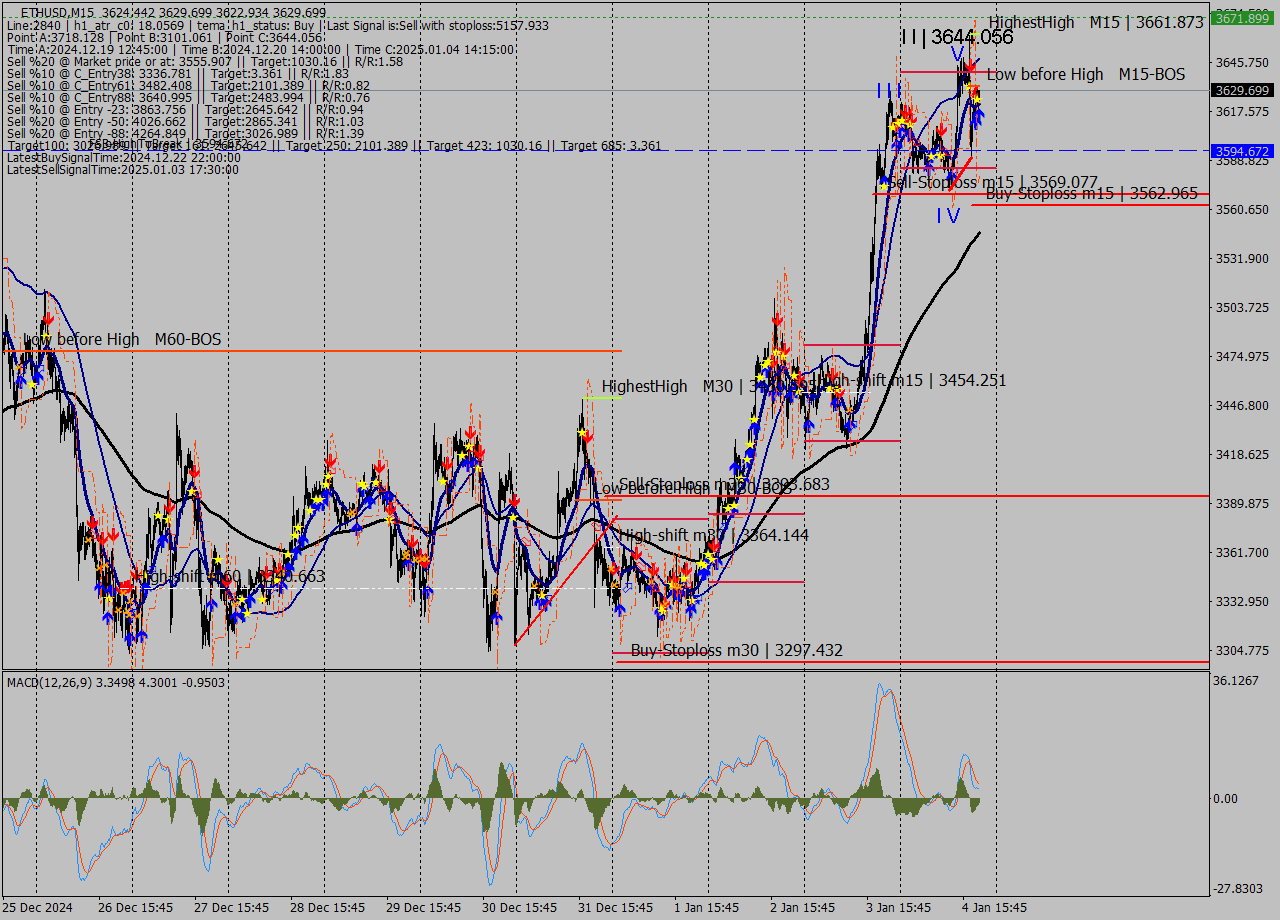Click the 3474.975 price axis value
The width and height of the screenshot is (1280, 920).
(1241, 356)
